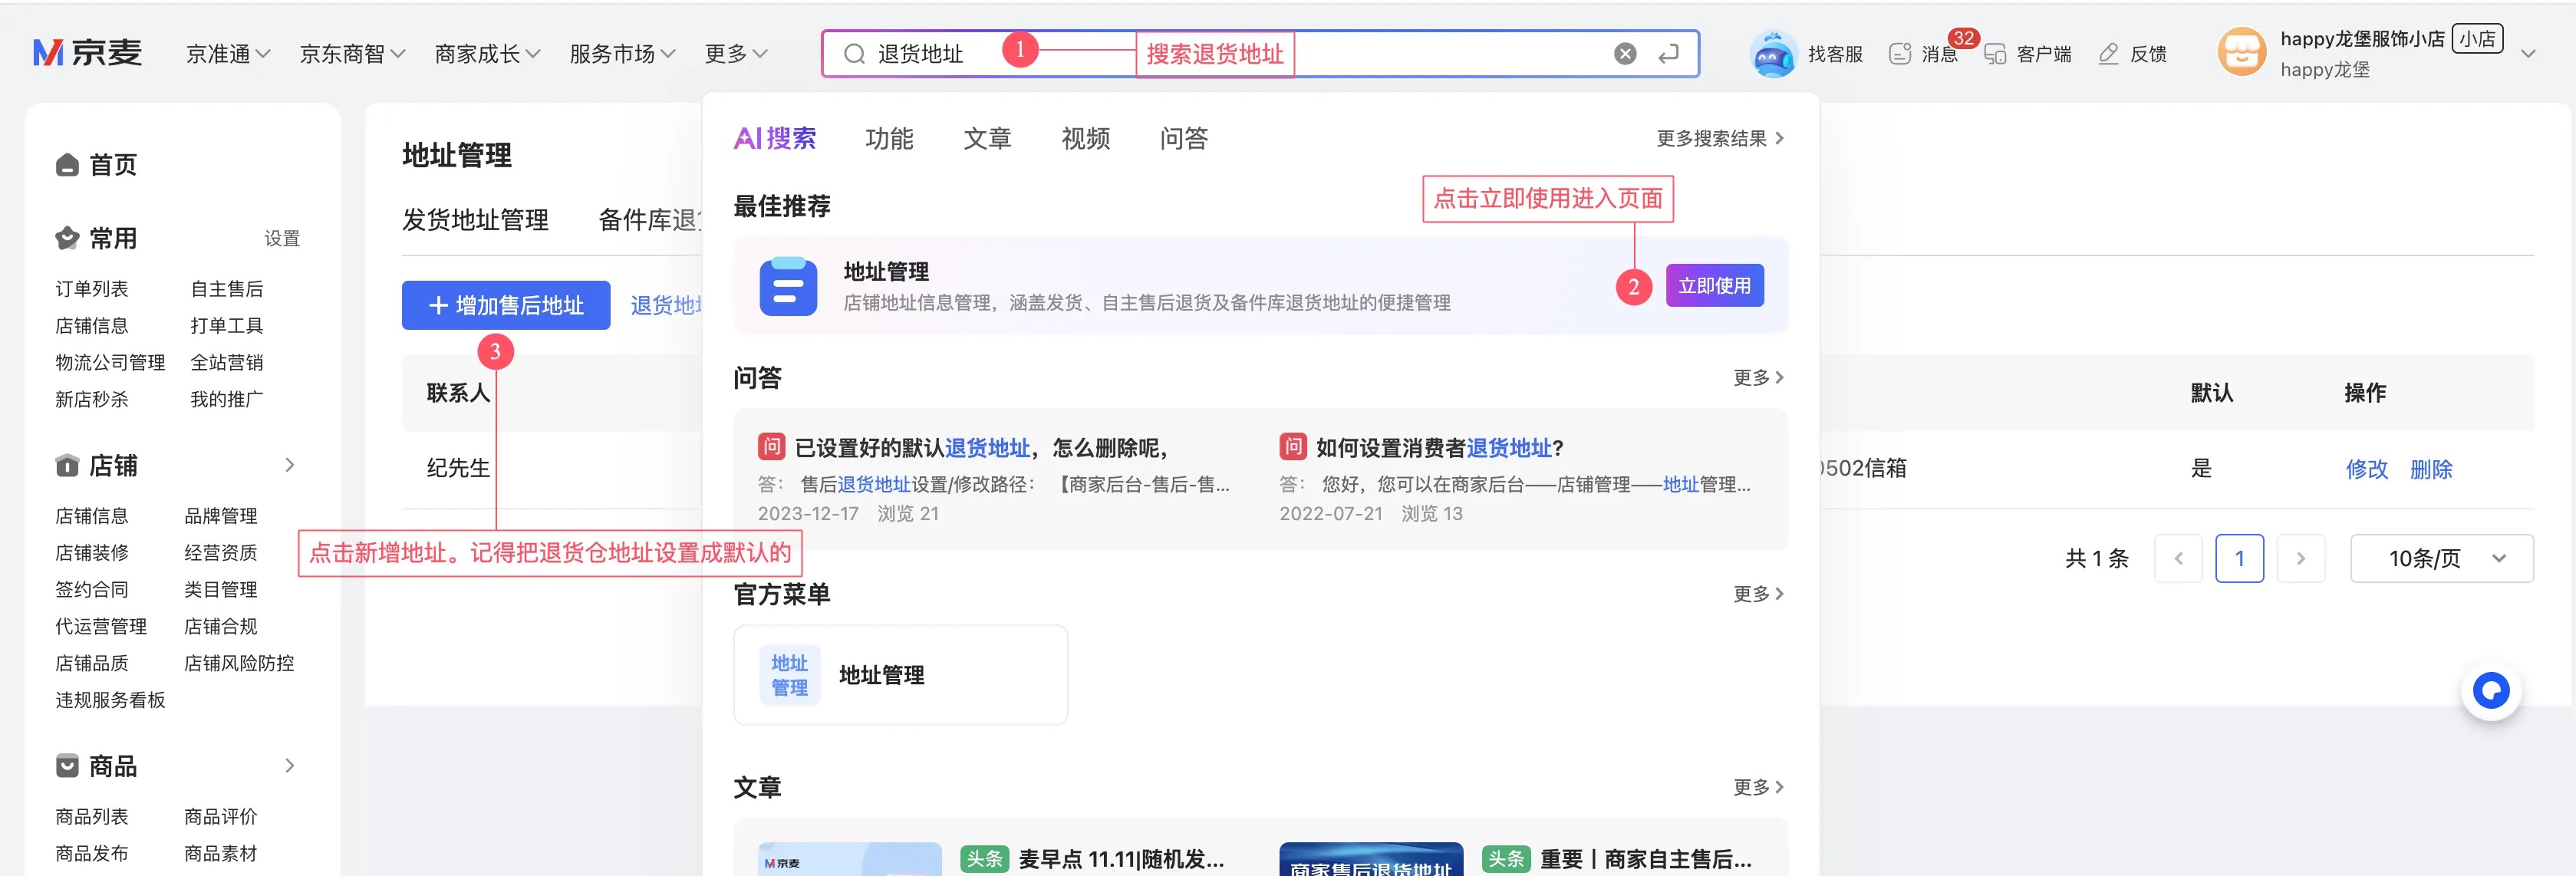Click inside the search input field
The height and width of the screenshot is (876, 2576).
click(x=1450, y=54)
